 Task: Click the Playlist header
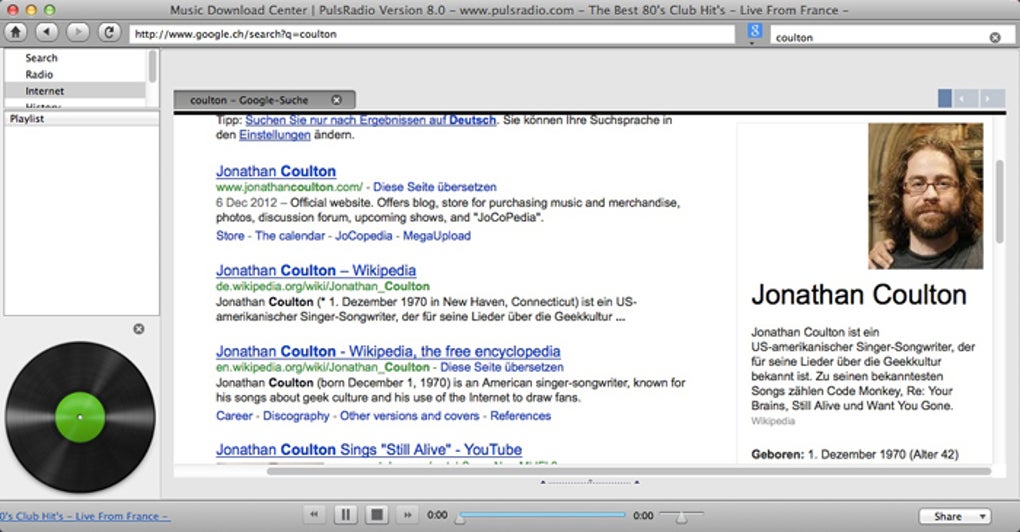[81, 119]
